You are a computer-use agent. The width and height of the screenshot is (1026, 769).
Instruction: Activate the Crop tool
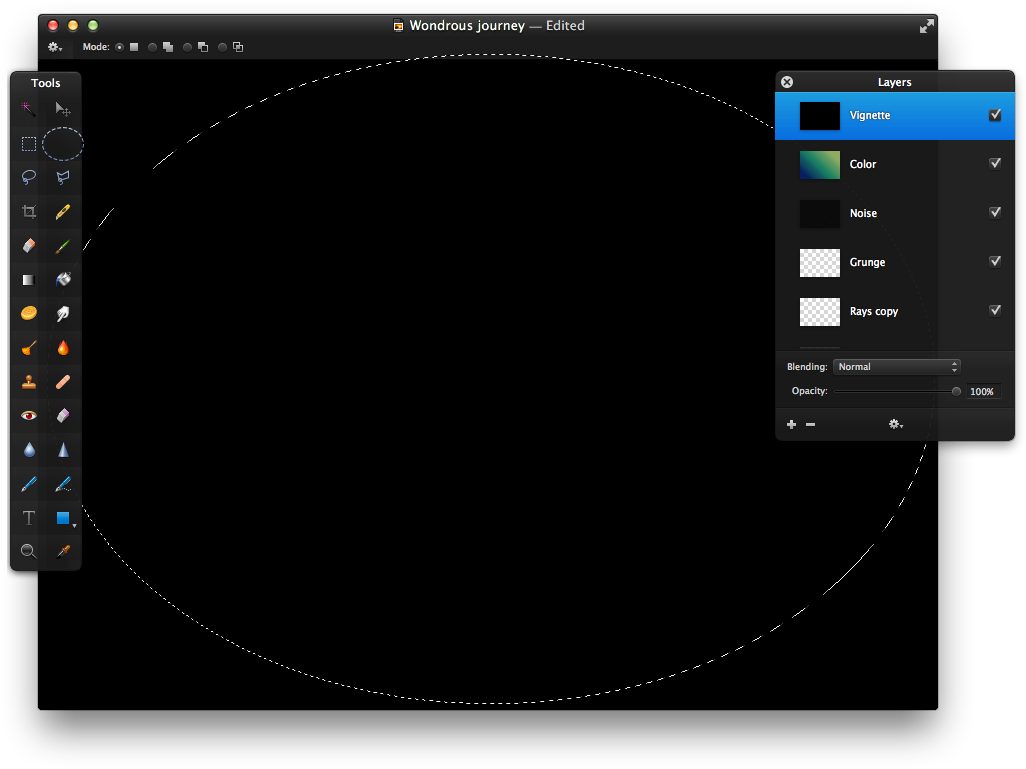pyautogui.click(x=28, y=211)
